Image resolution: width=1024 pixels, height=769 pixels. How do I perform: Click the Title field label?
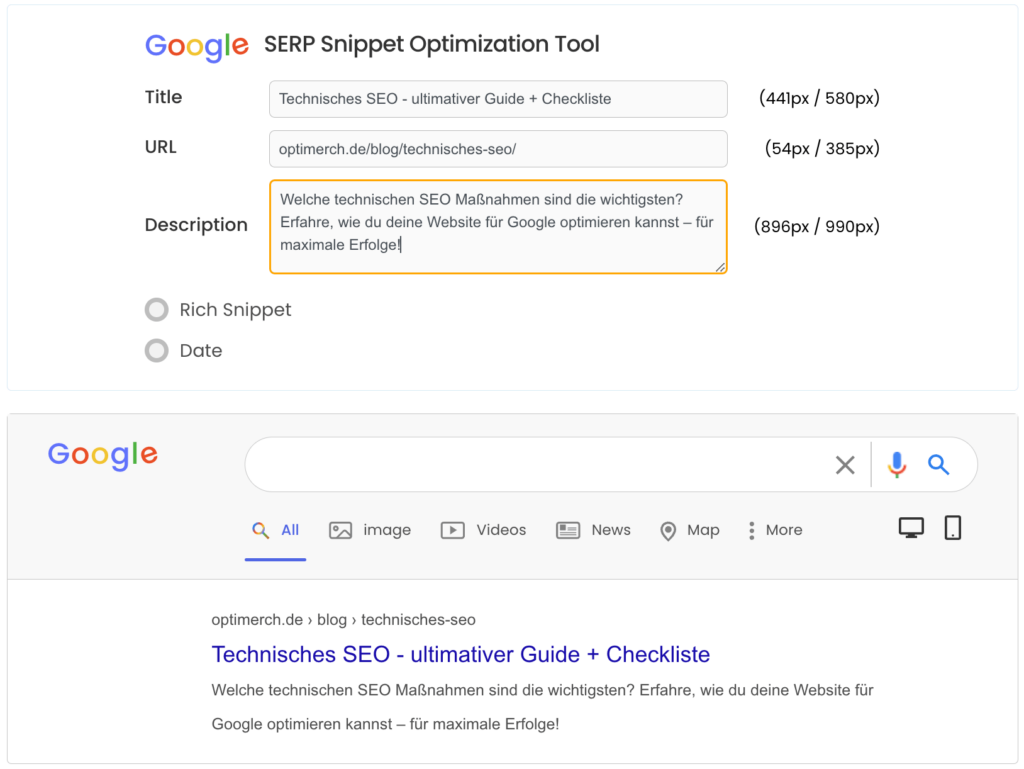[x=163, y=97]
